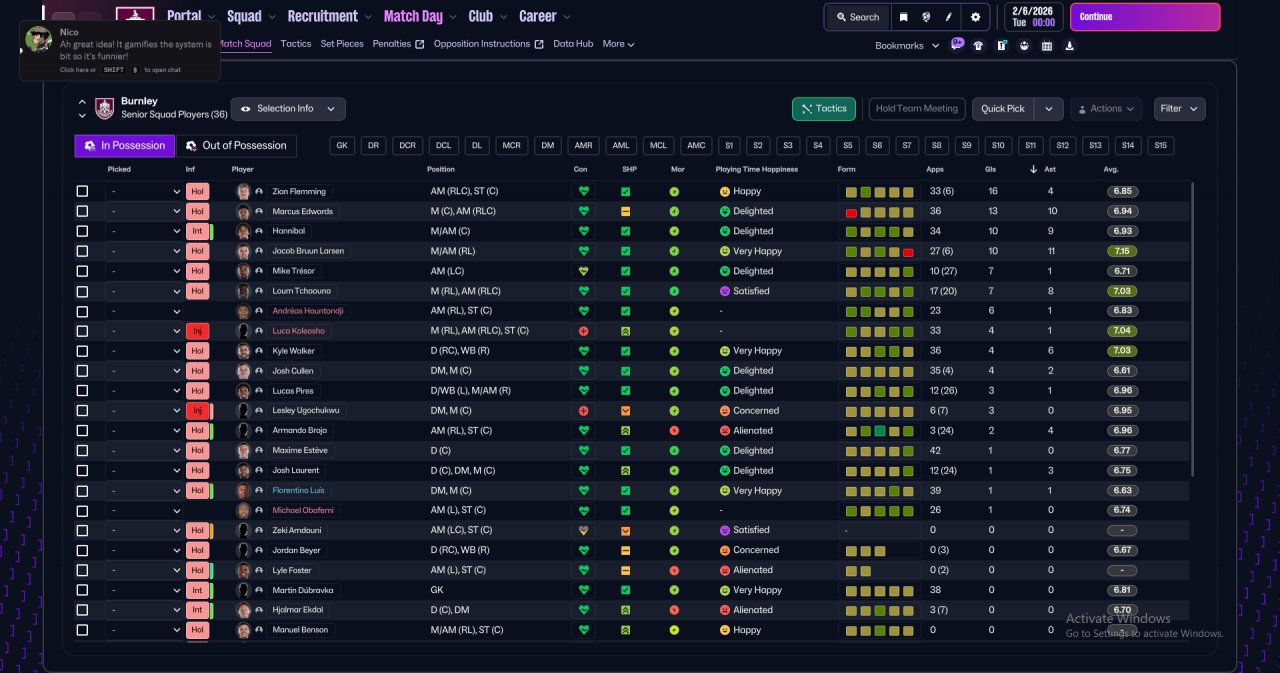Click Zian Flemming's form color squares
The image size is (1280, 673).
coord(879,191)
